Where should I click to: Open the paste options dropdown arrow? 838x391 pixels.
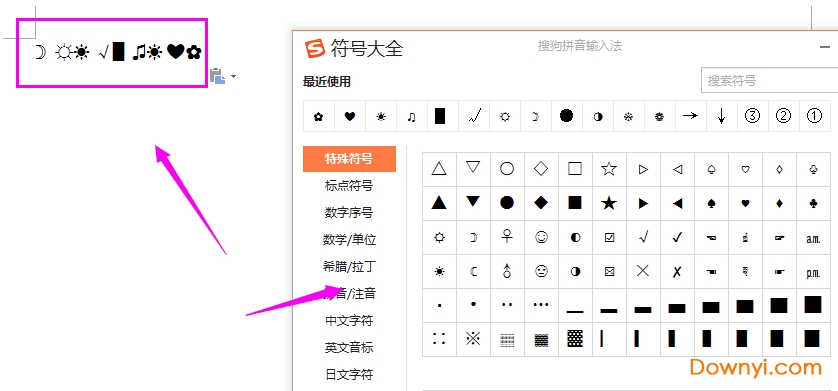[233, 77]
